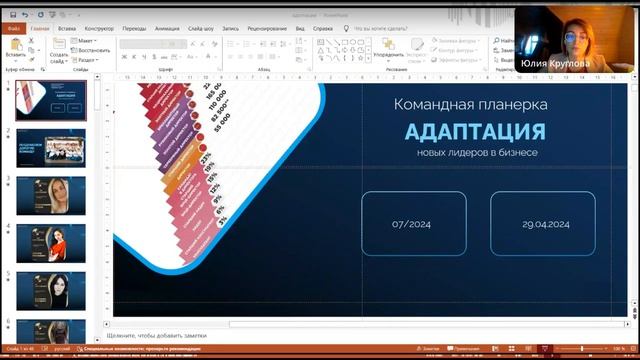Open the Экспресс-стили dropdown

pos(417,51)
